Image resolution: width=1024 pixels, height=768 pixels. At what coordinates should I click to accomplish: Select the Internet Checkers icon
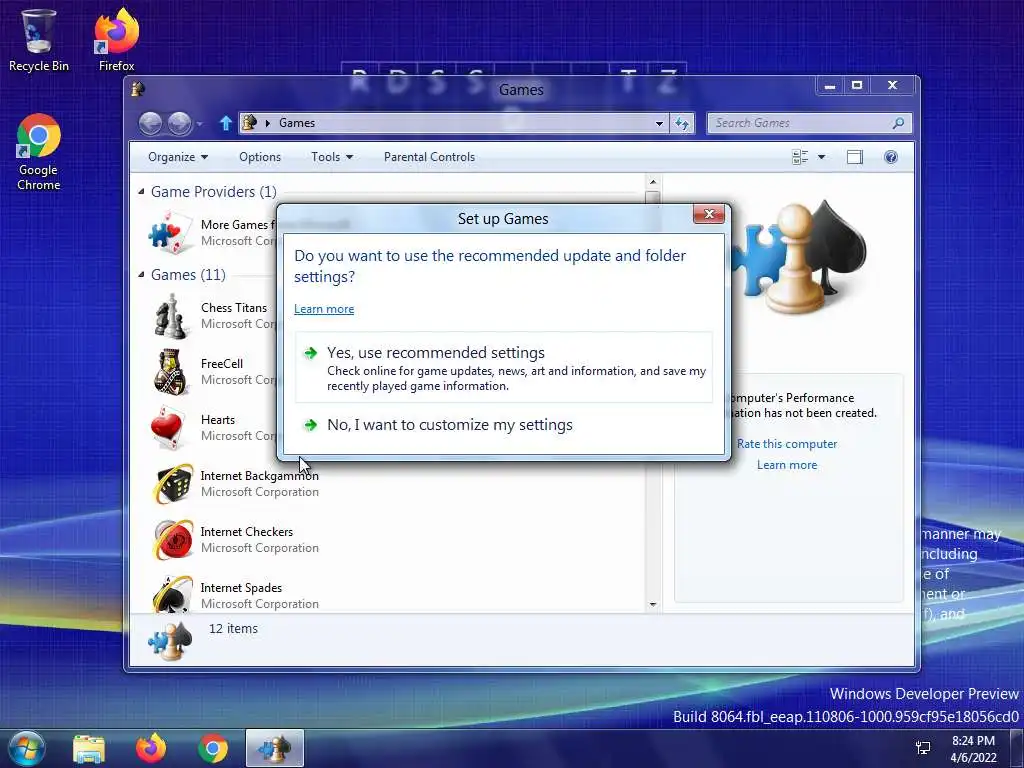[x=172, y=540]
